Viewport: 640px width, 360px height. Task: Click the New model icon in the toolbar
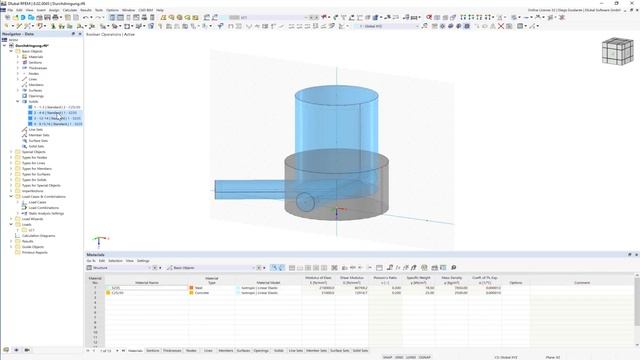pyautogui.click(x=7, y=18)
